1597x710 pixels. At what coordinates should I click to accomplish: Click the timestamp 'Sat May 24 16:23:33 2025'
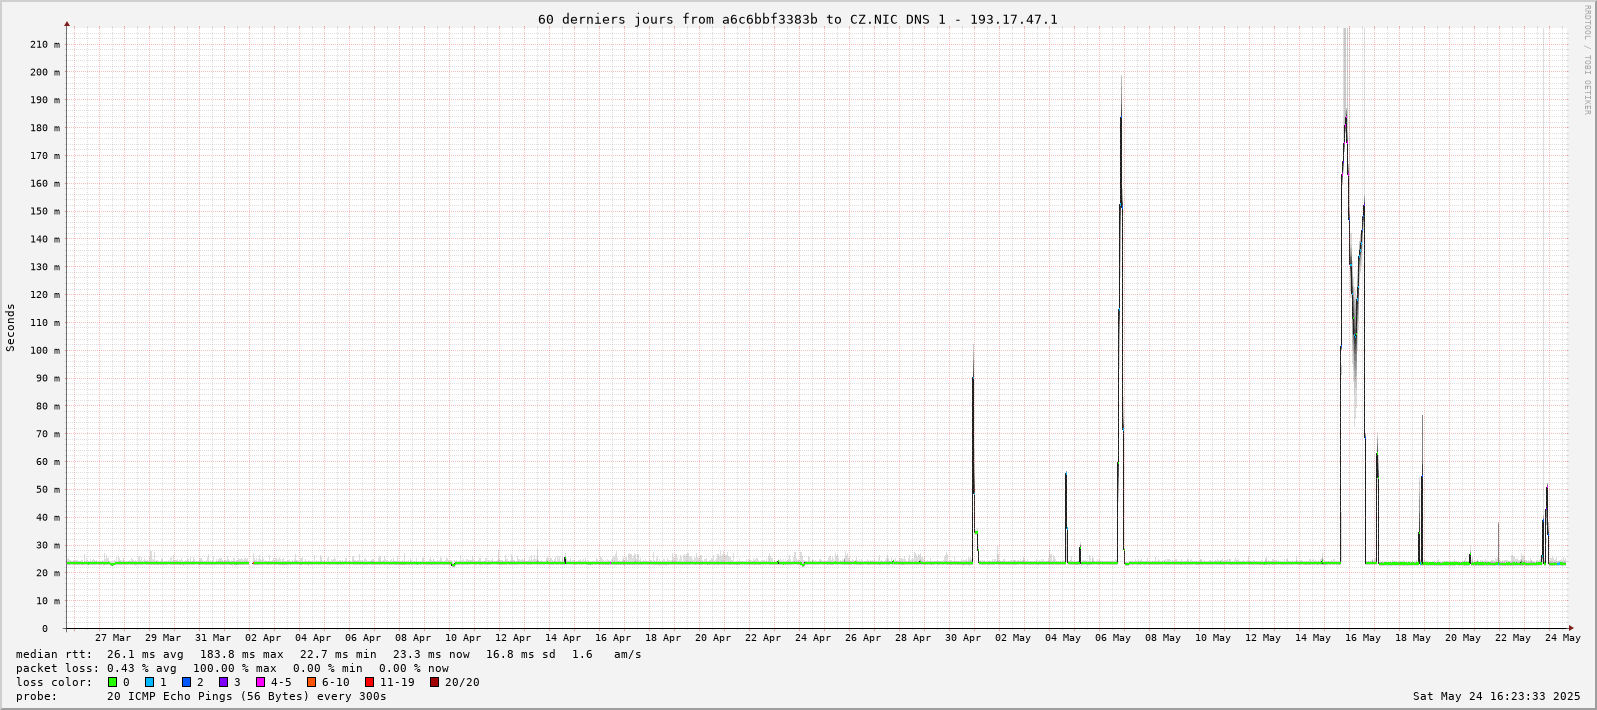tap(1497, 696)
